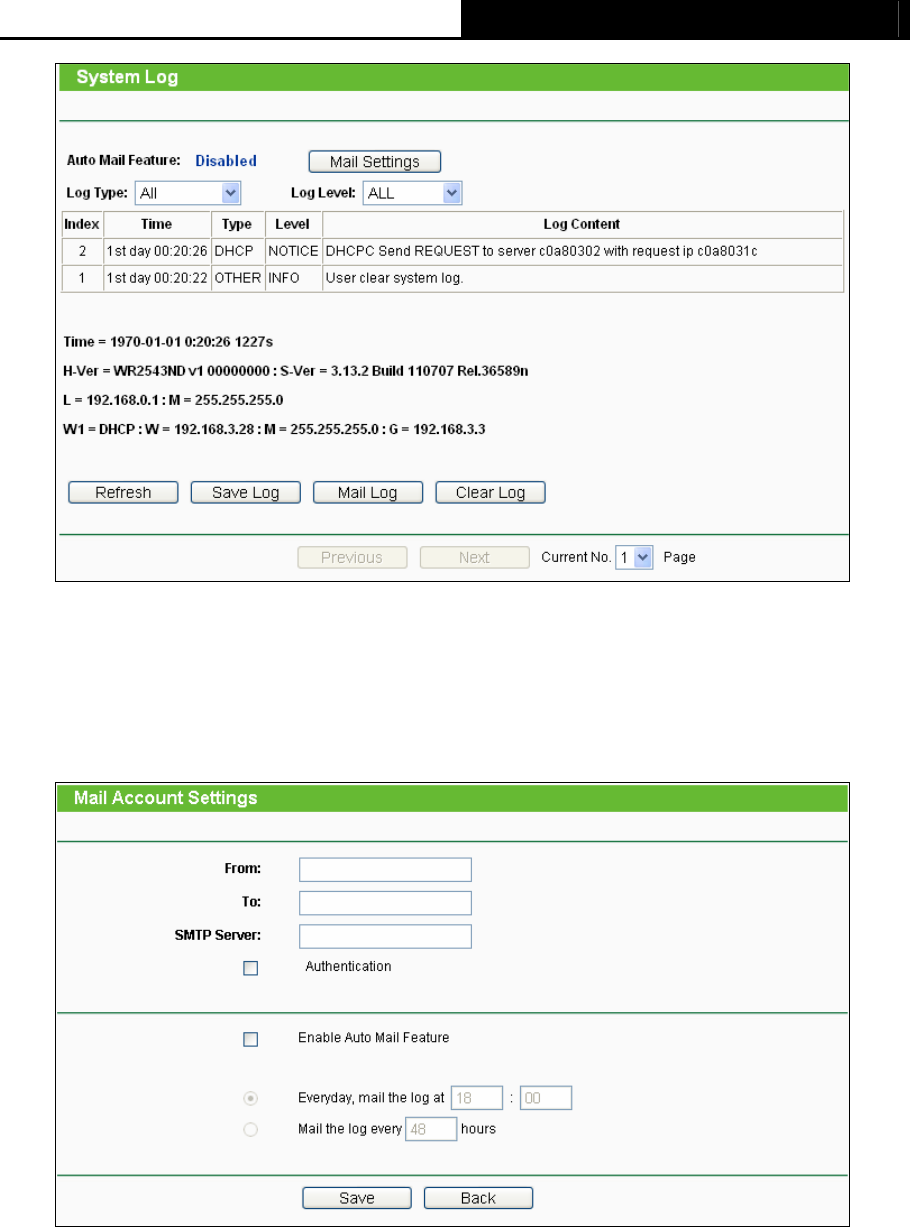Click the Next page button
Screen dimensions: 910x1227
474,557
